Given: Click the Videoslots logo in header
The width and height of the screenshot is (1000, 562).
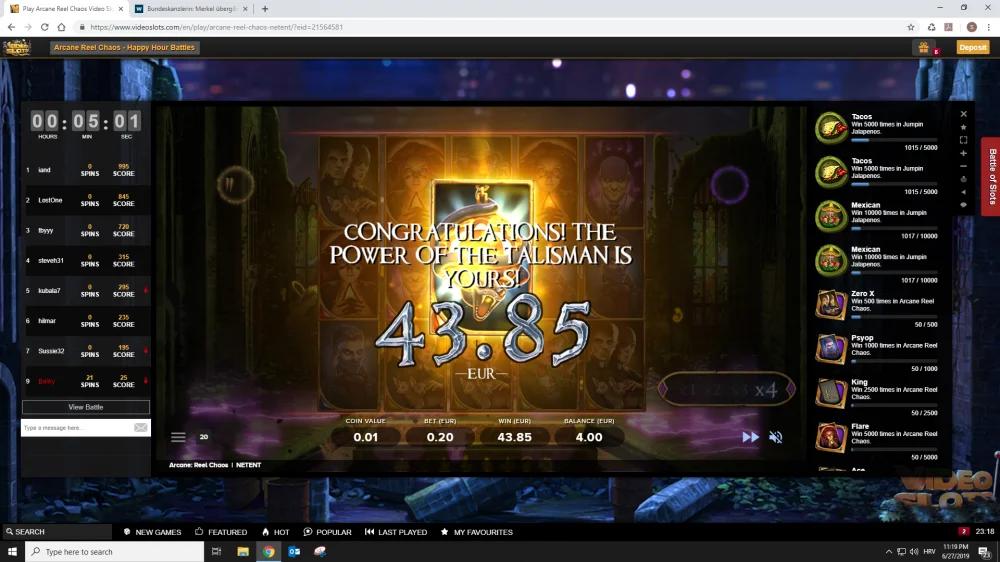Looking at the screenshot, I should 17,47.
